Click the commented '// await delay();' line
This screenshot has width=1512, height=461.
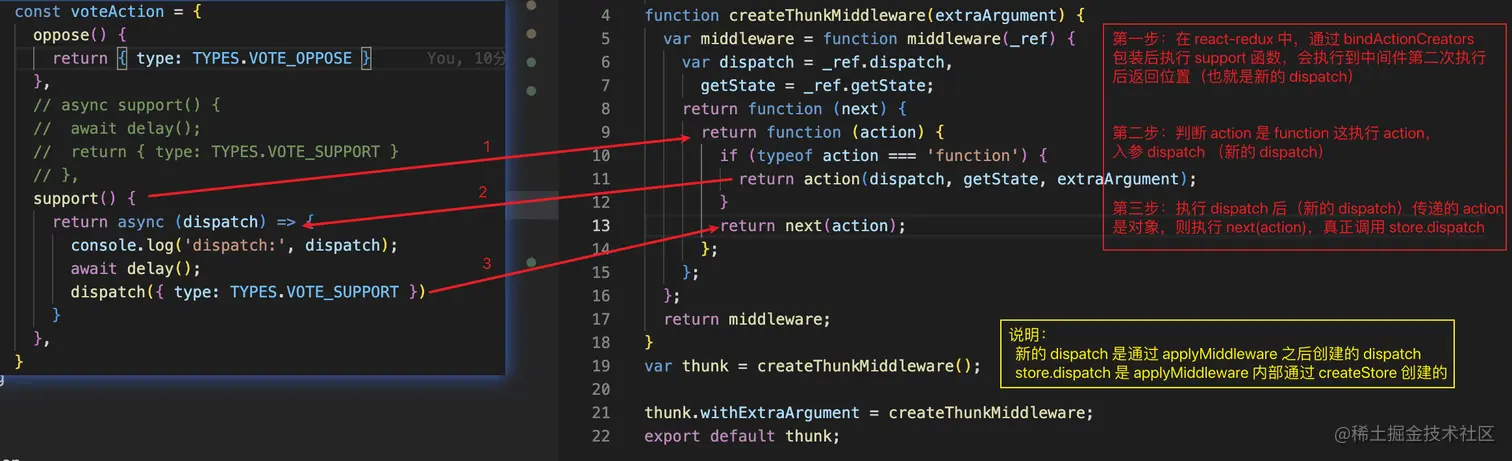click(117, 128)
